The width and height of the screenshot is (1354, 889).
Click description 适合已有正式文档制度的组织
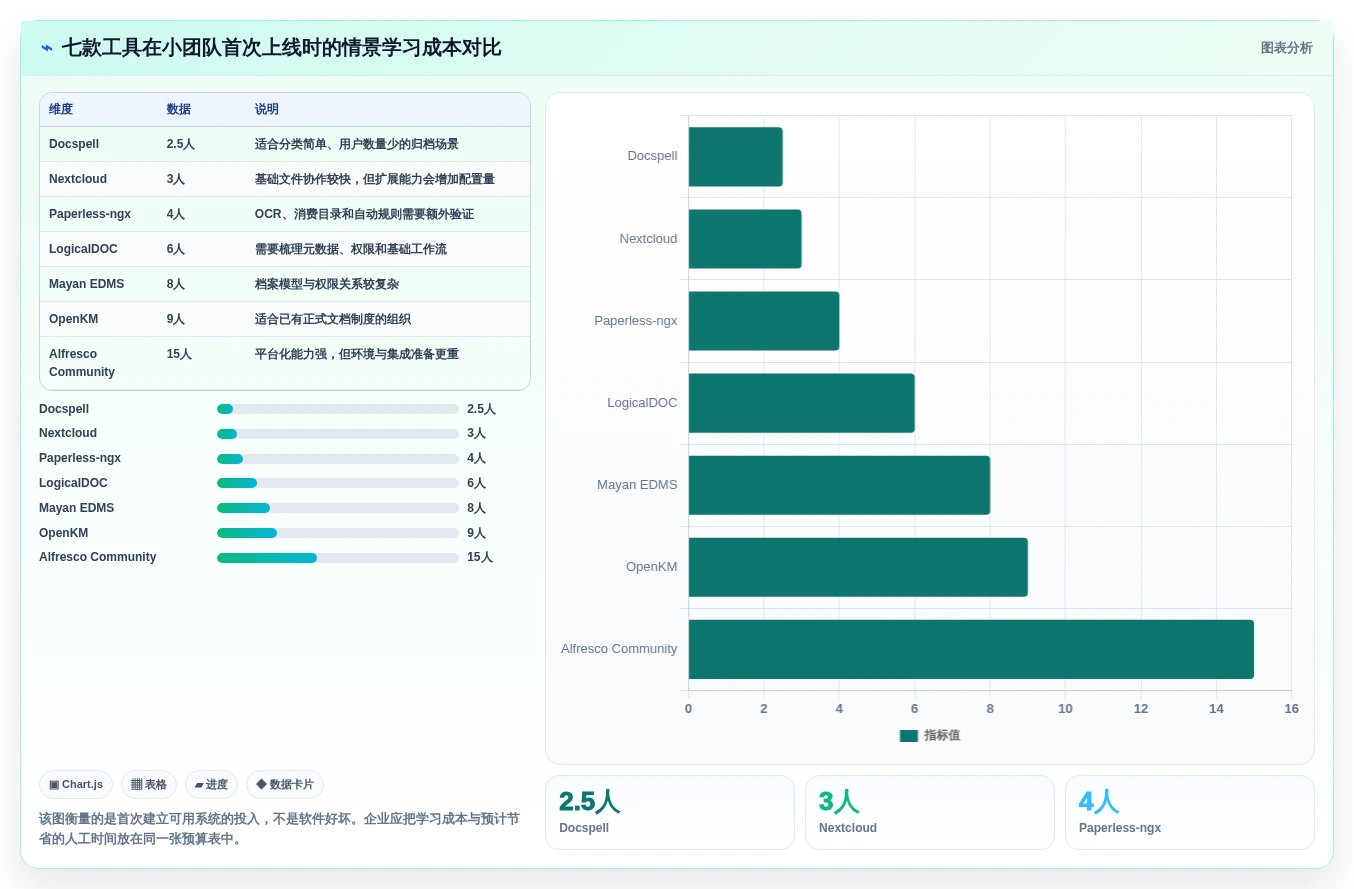(x=333, y=319)
